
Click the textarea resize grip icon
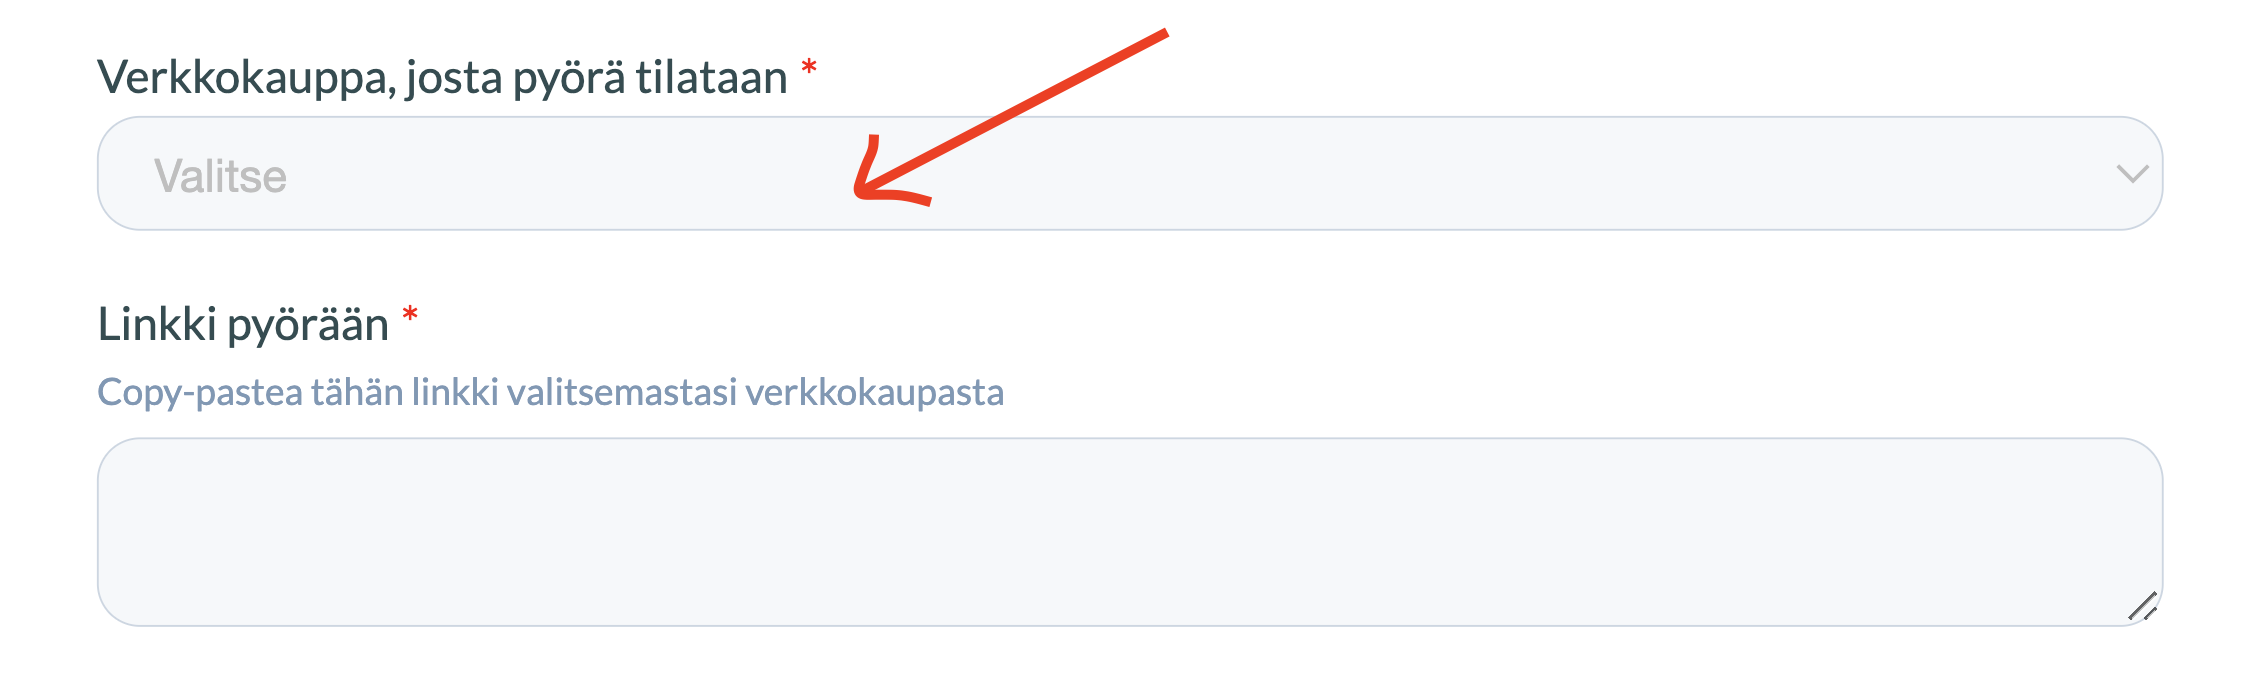click(2142, 605)
